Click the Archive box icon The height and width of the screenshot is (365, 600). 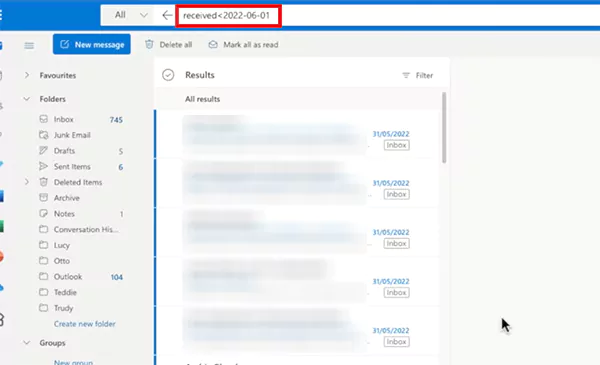point(44,197)
